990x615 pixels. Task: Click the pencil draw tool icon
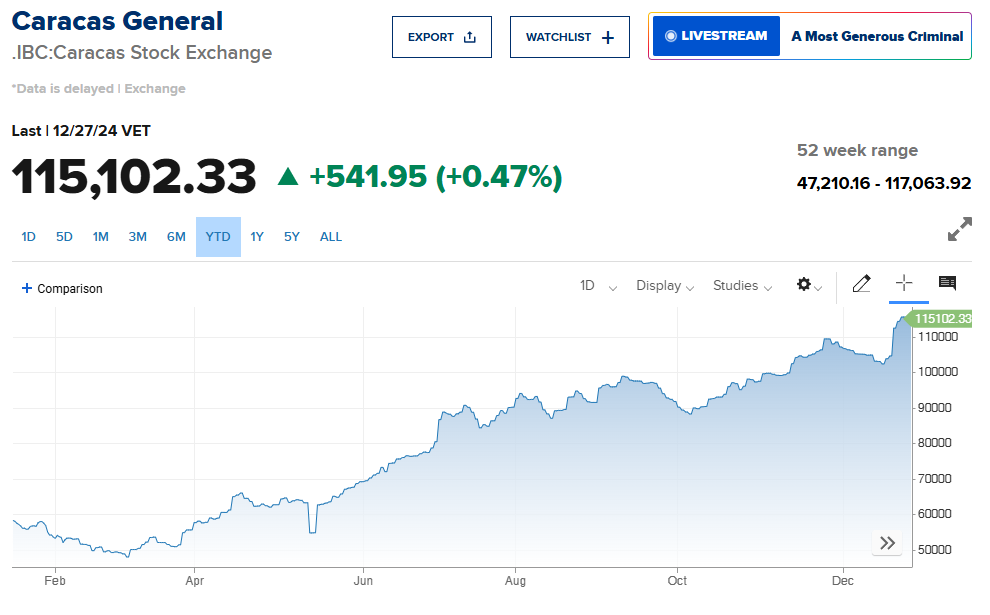[861, 285]
